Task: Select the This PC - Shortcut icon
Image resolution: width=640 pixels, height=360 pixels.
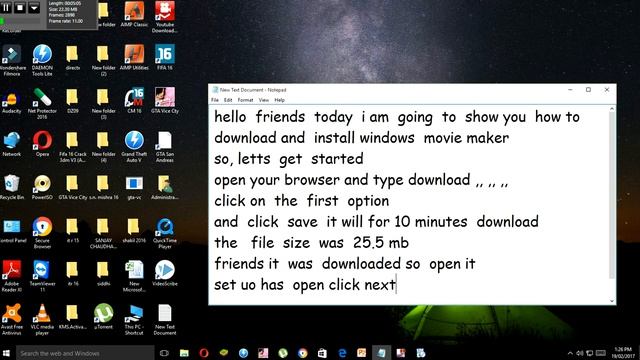Action: (x=134, y=320)
